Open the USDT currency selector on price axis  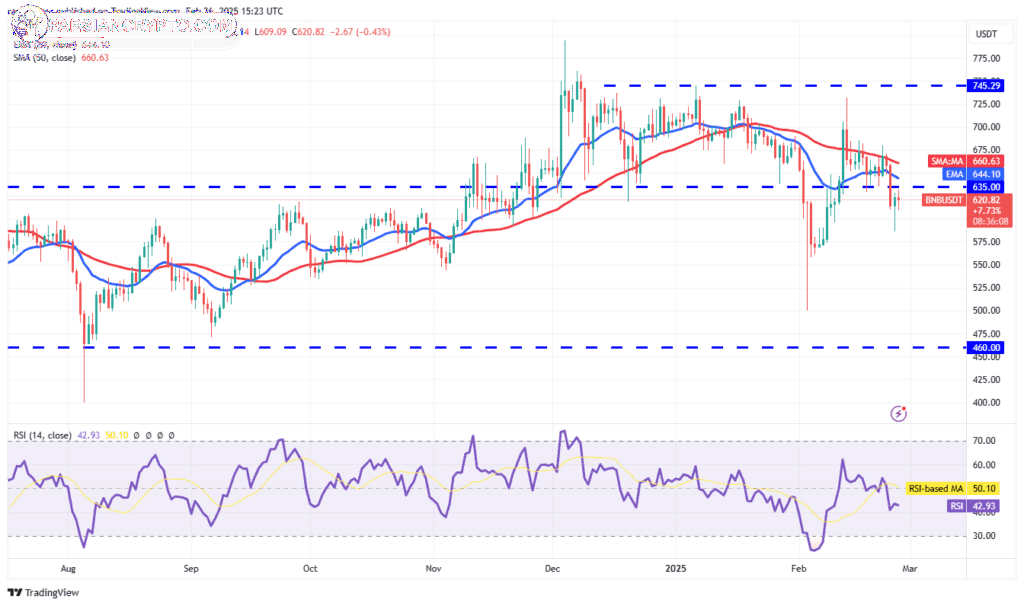986,34
